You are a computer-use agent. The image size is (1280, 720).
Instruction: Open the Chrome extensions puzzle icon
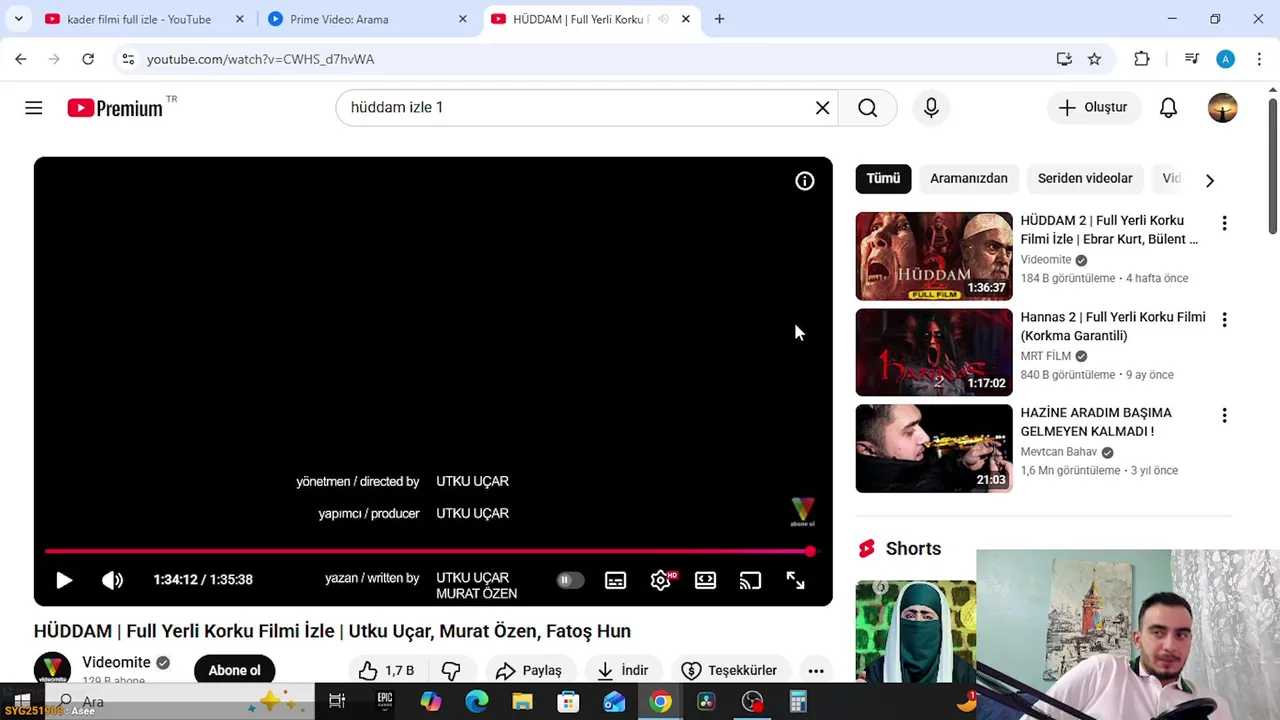tap(1141, 59)
